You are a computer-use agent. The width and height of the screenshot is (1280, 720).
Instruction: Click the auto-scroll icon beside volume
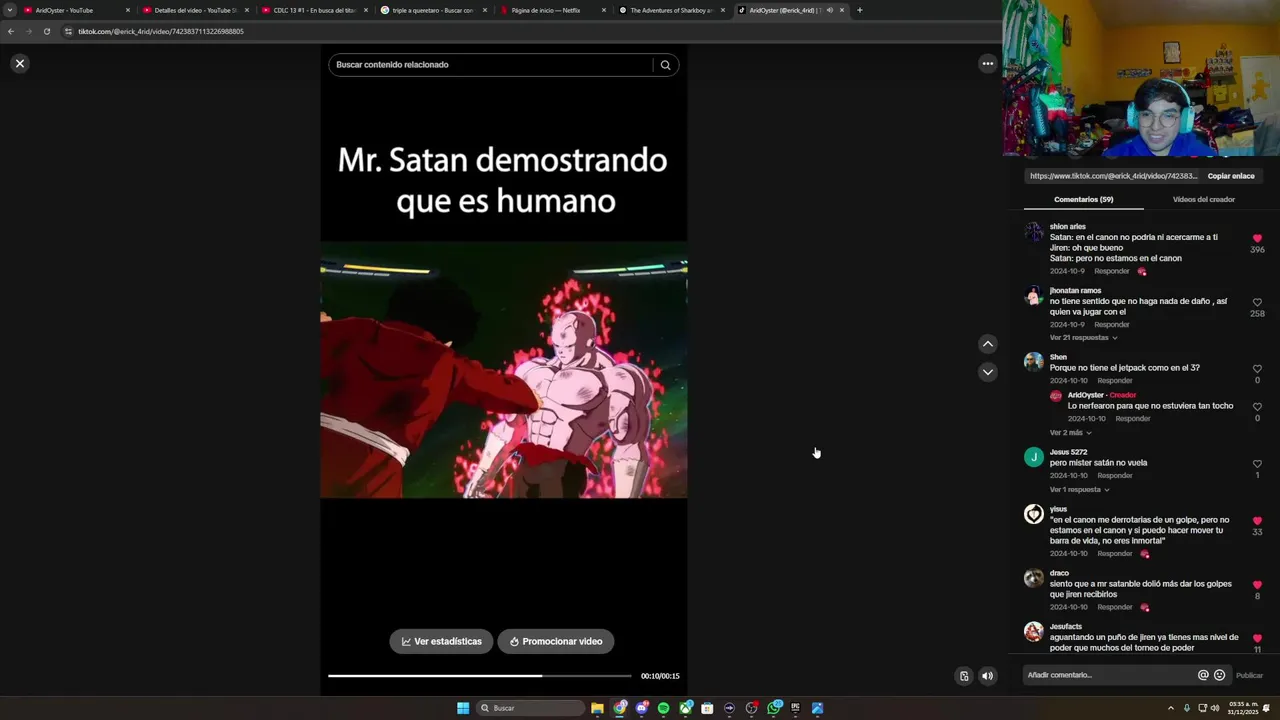[964, 676]
